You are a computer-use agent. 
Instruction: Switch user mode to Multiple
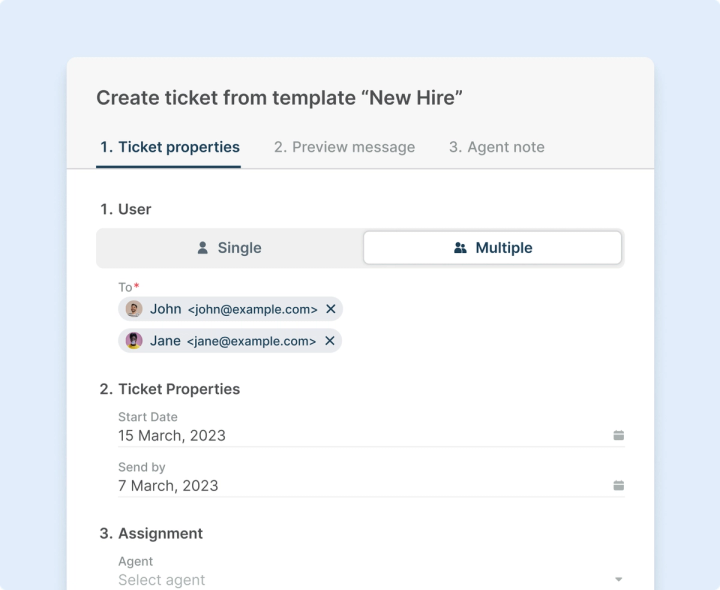[492, 248]
